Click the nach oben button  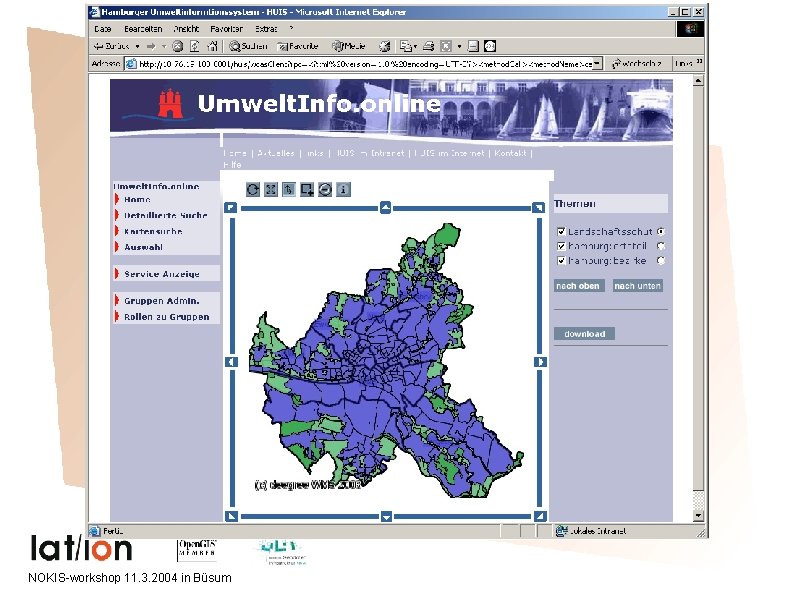578,286
